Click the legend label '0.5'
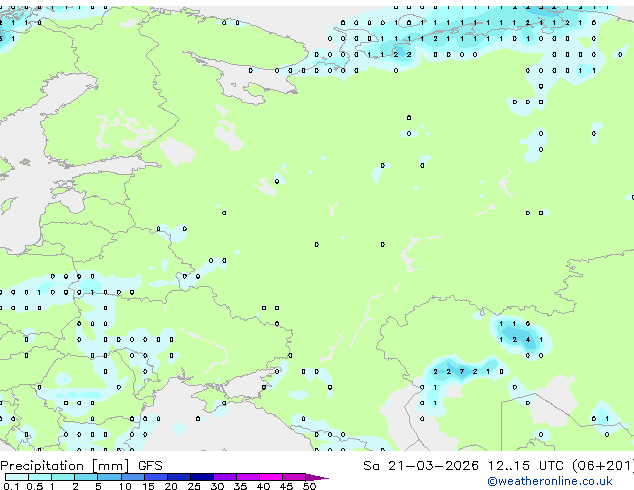This screenshot has height=490, width=634. click(34, 486)
